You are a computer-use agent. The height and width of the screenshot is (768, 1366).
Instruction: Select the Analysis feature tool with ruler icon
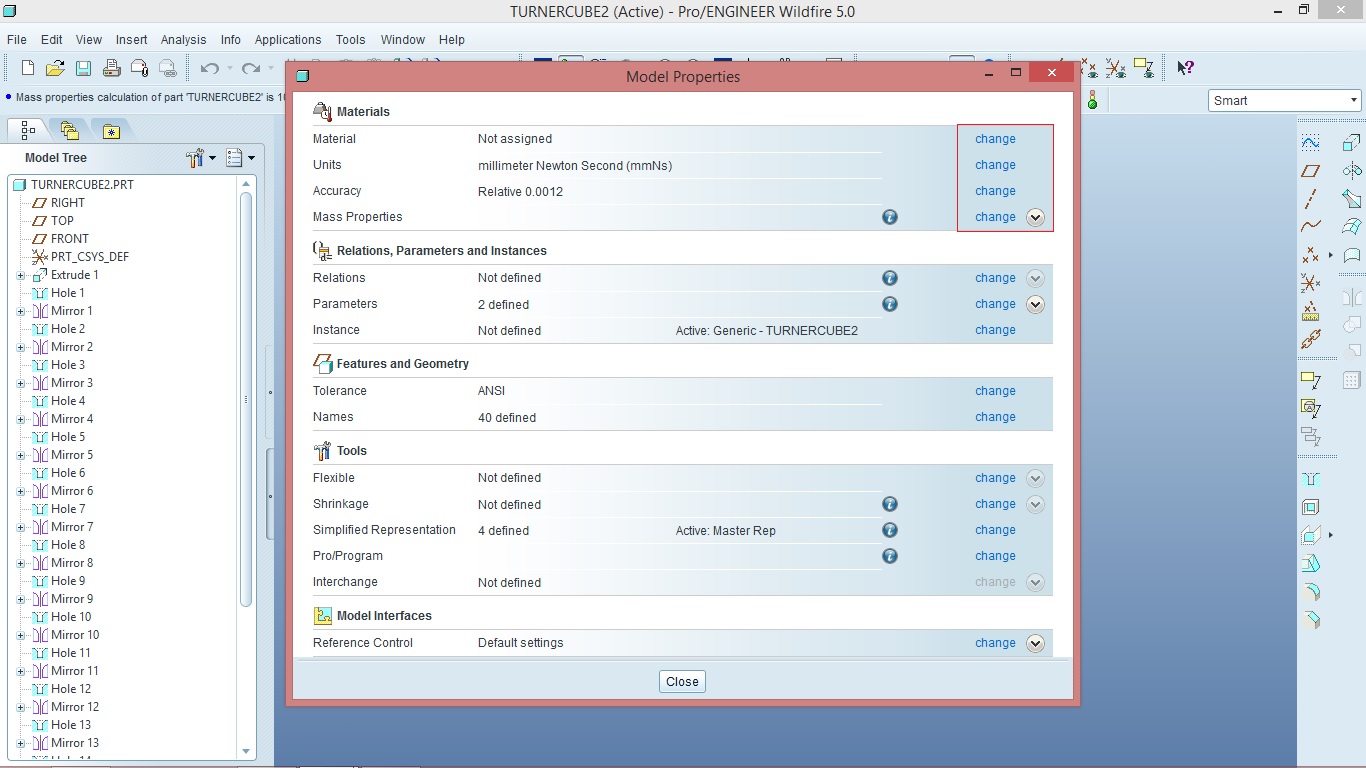tap(1310, 311)
